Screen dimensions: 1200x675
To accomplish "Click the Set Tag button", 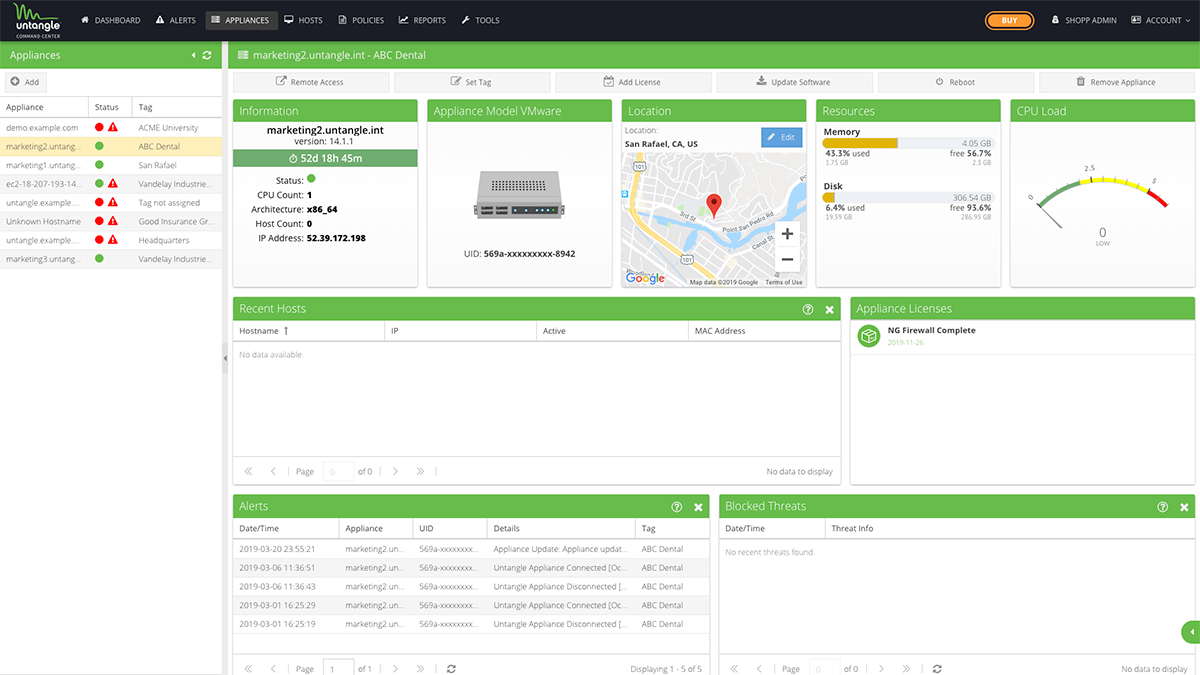I will 471,82.
